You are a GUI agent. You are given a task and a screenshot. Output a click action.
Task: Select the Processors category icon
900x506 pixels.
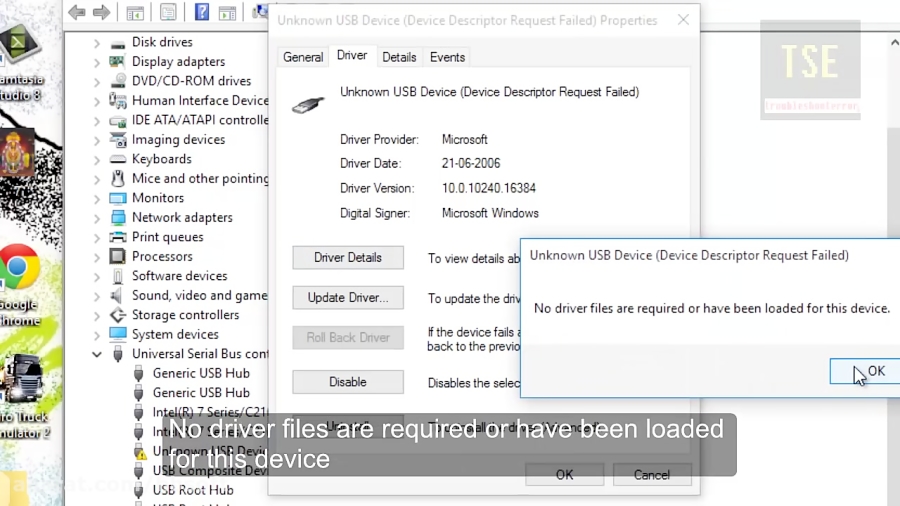pyautogui.click(x=117, y=256)
